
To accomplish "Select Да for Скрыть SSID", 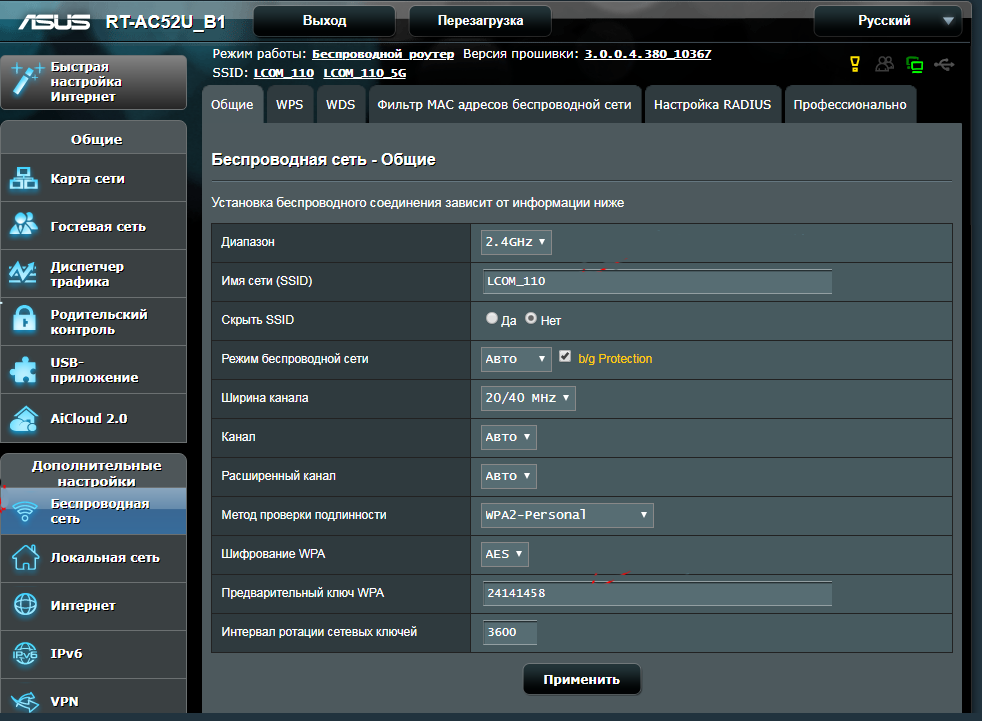I will pyautogui.click(x=492, y=318).
